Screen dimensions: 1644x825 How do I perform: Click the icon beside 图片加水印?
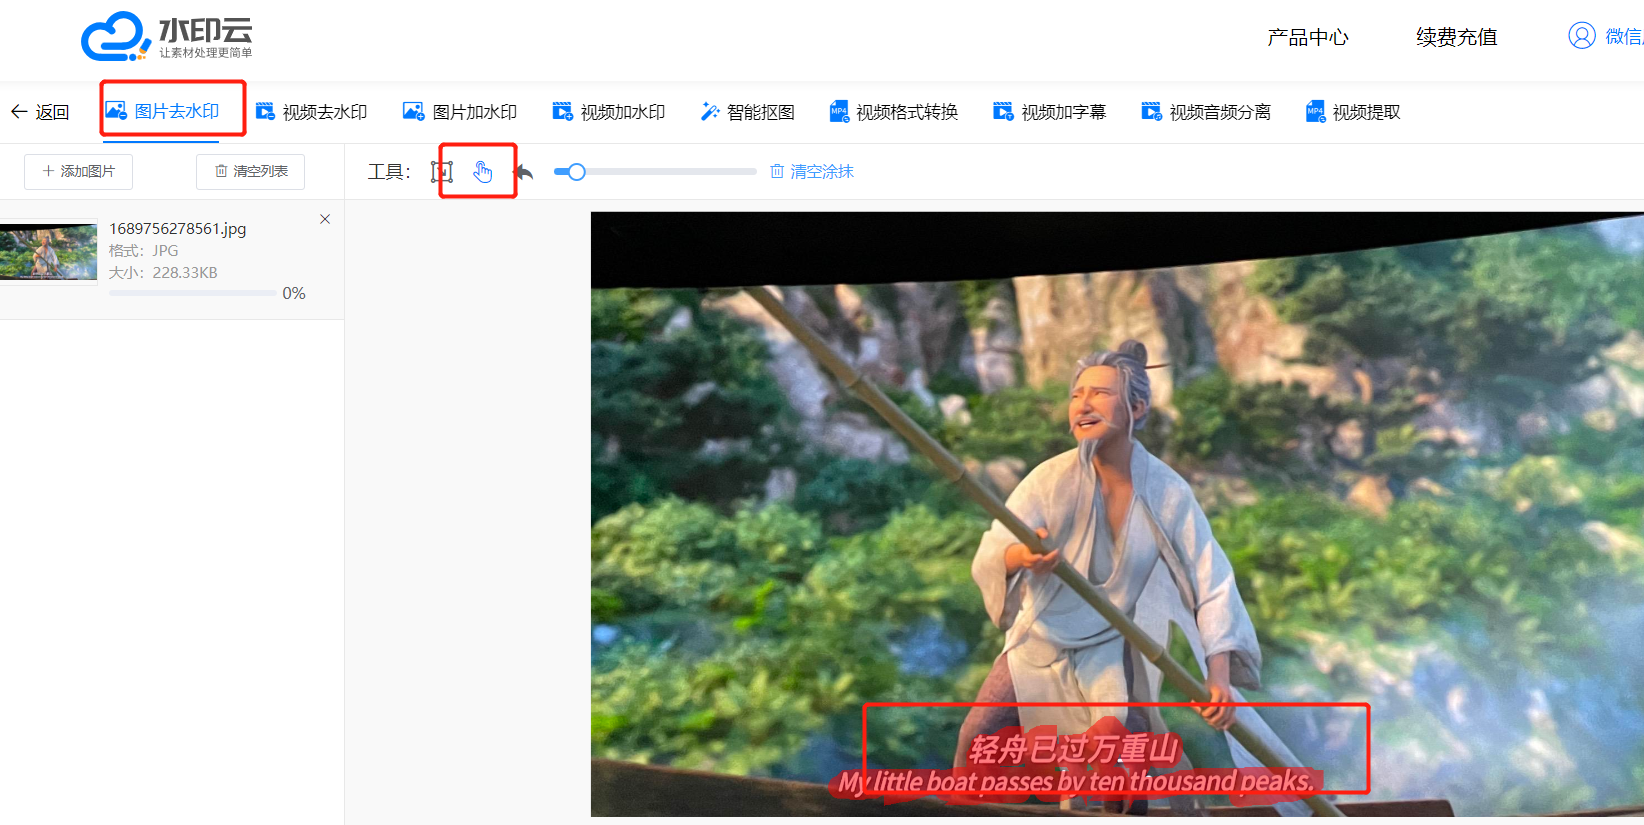(x=414, y=111)
